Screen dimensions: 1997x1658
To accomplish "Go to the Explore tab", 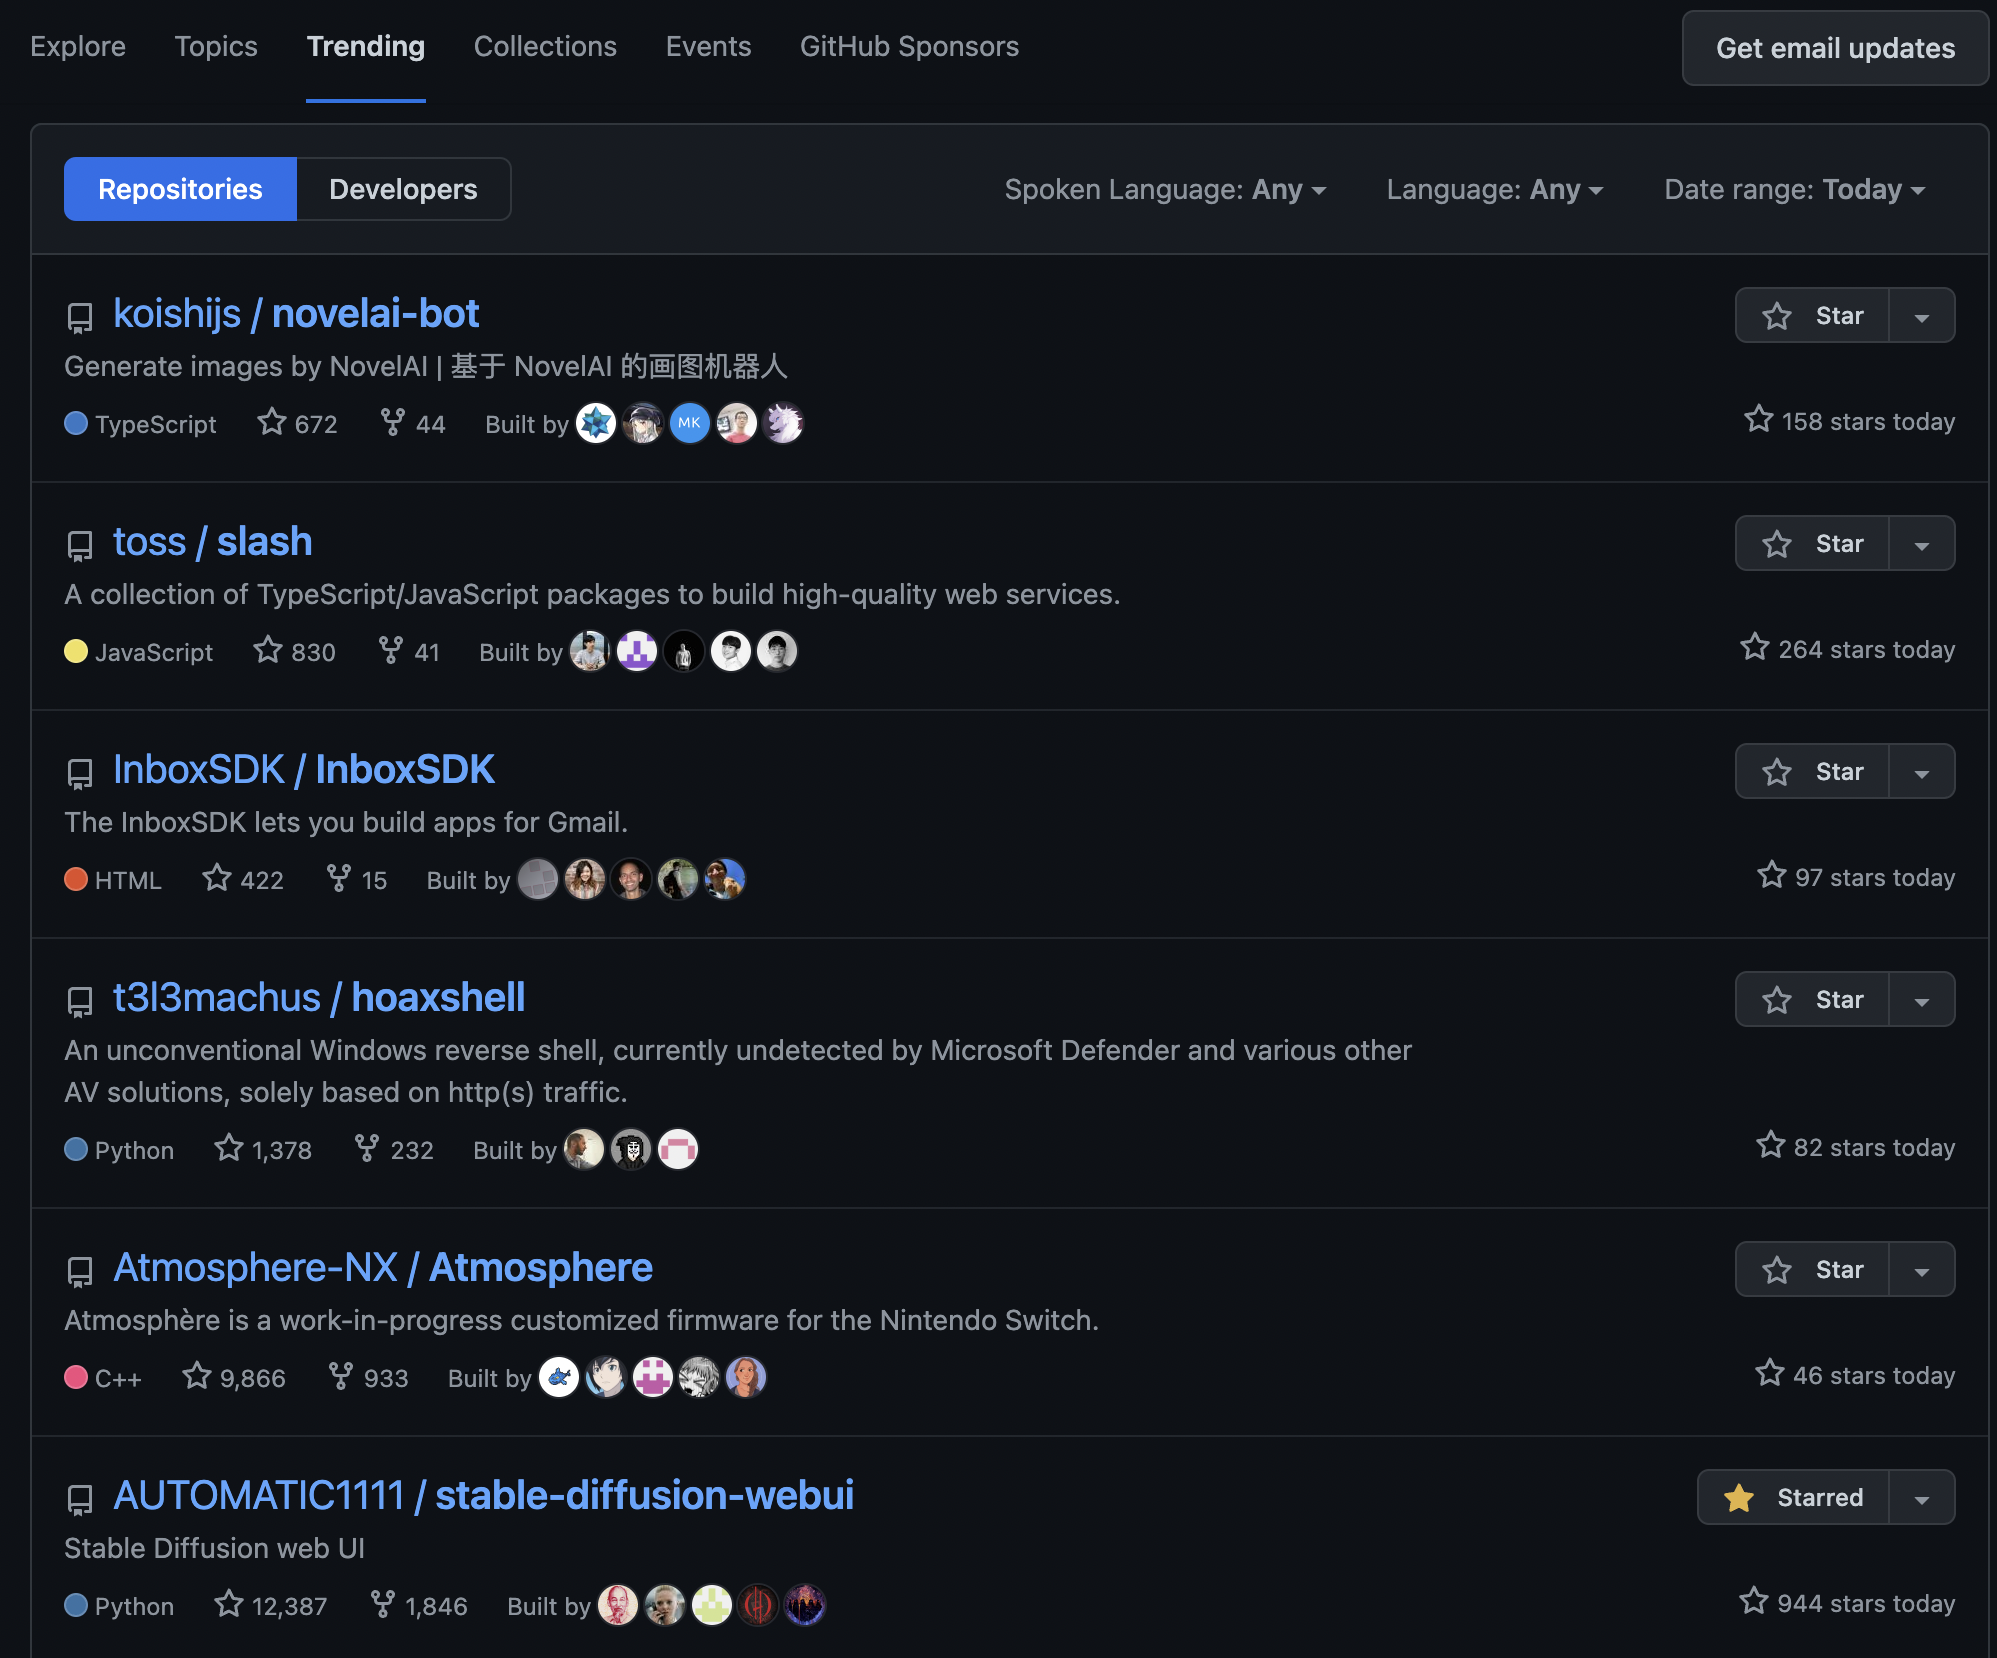I will pyautogui.click(x=78, y=46).
